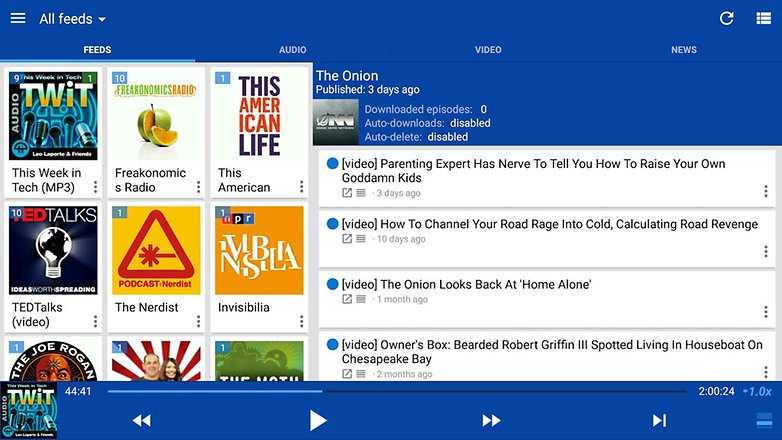Open overflow menu for This American Life
This screenshot has height=440, width=782.
(301, 187)
